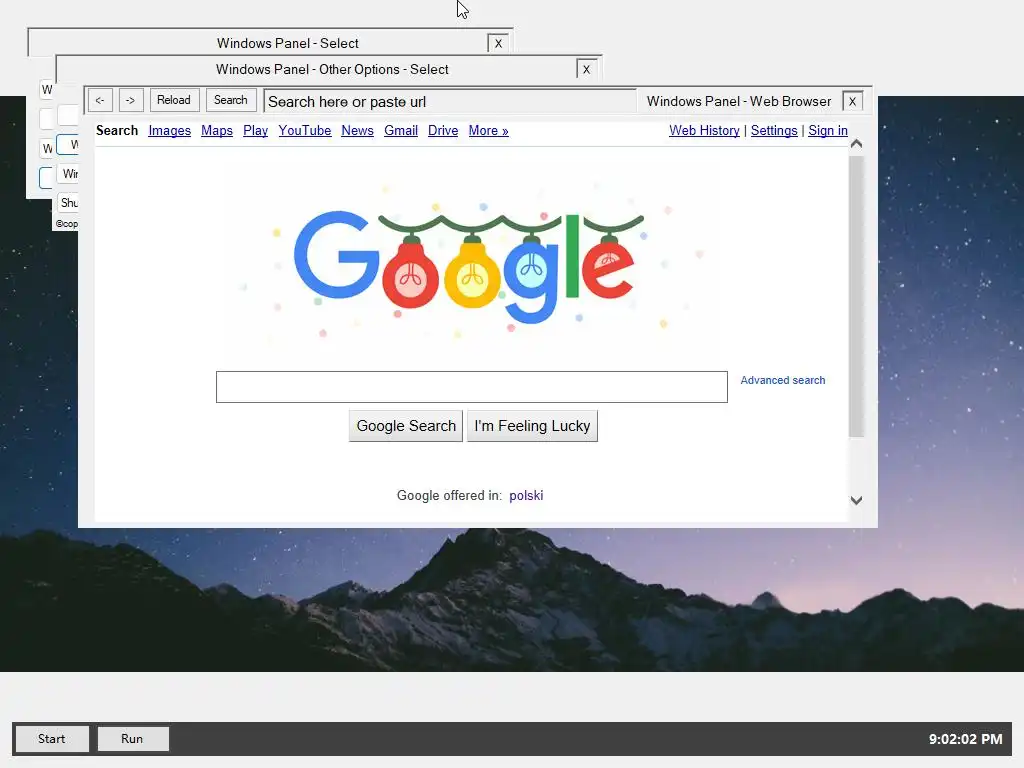This screenshot has height=768, width=1024.
Task: Click the Run button on taskbar
Action: pyautogui.click(x=133, y=739)
